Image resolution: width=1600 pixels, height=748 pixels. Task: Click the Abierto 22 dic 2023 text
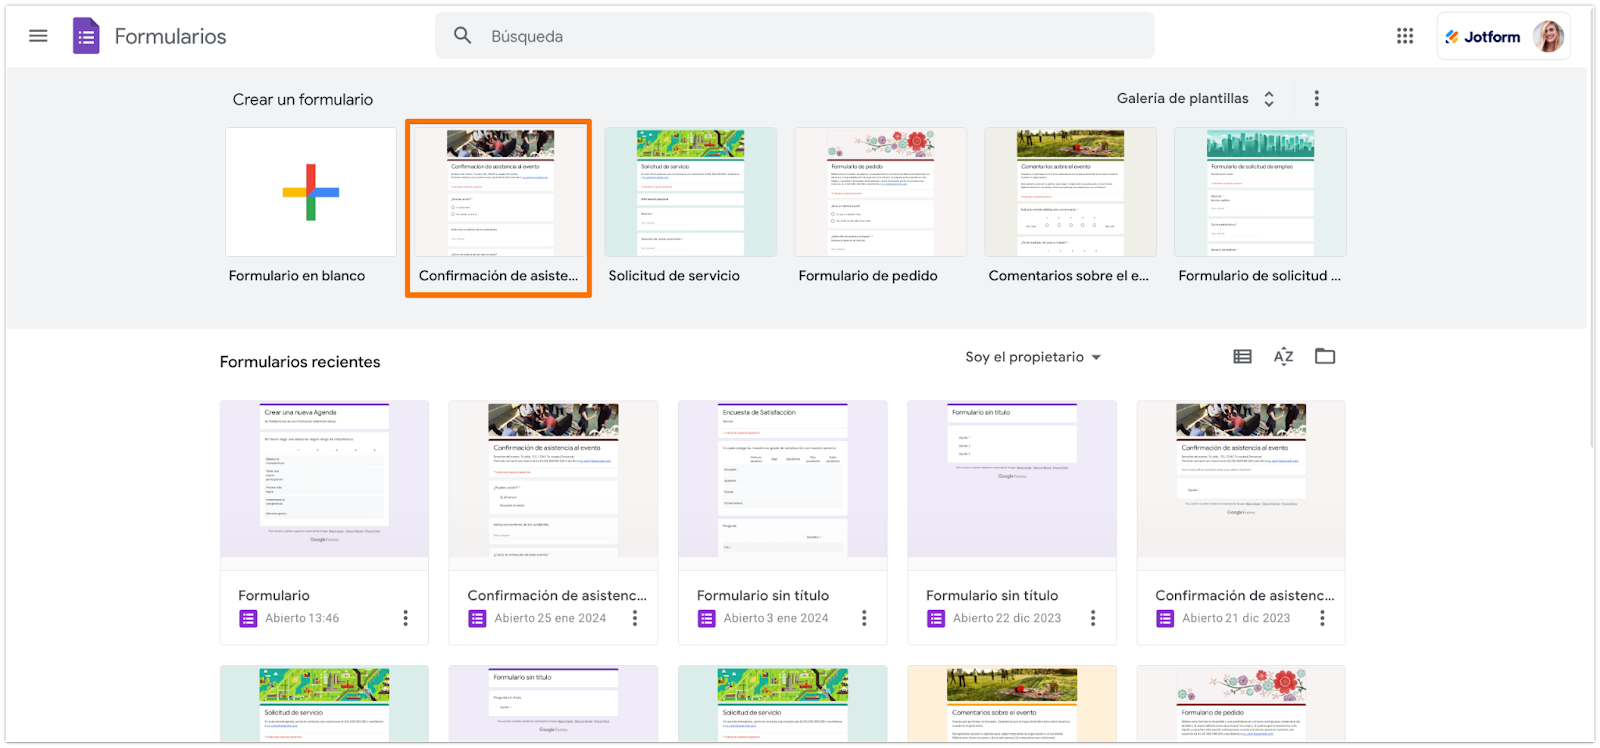1007,618
